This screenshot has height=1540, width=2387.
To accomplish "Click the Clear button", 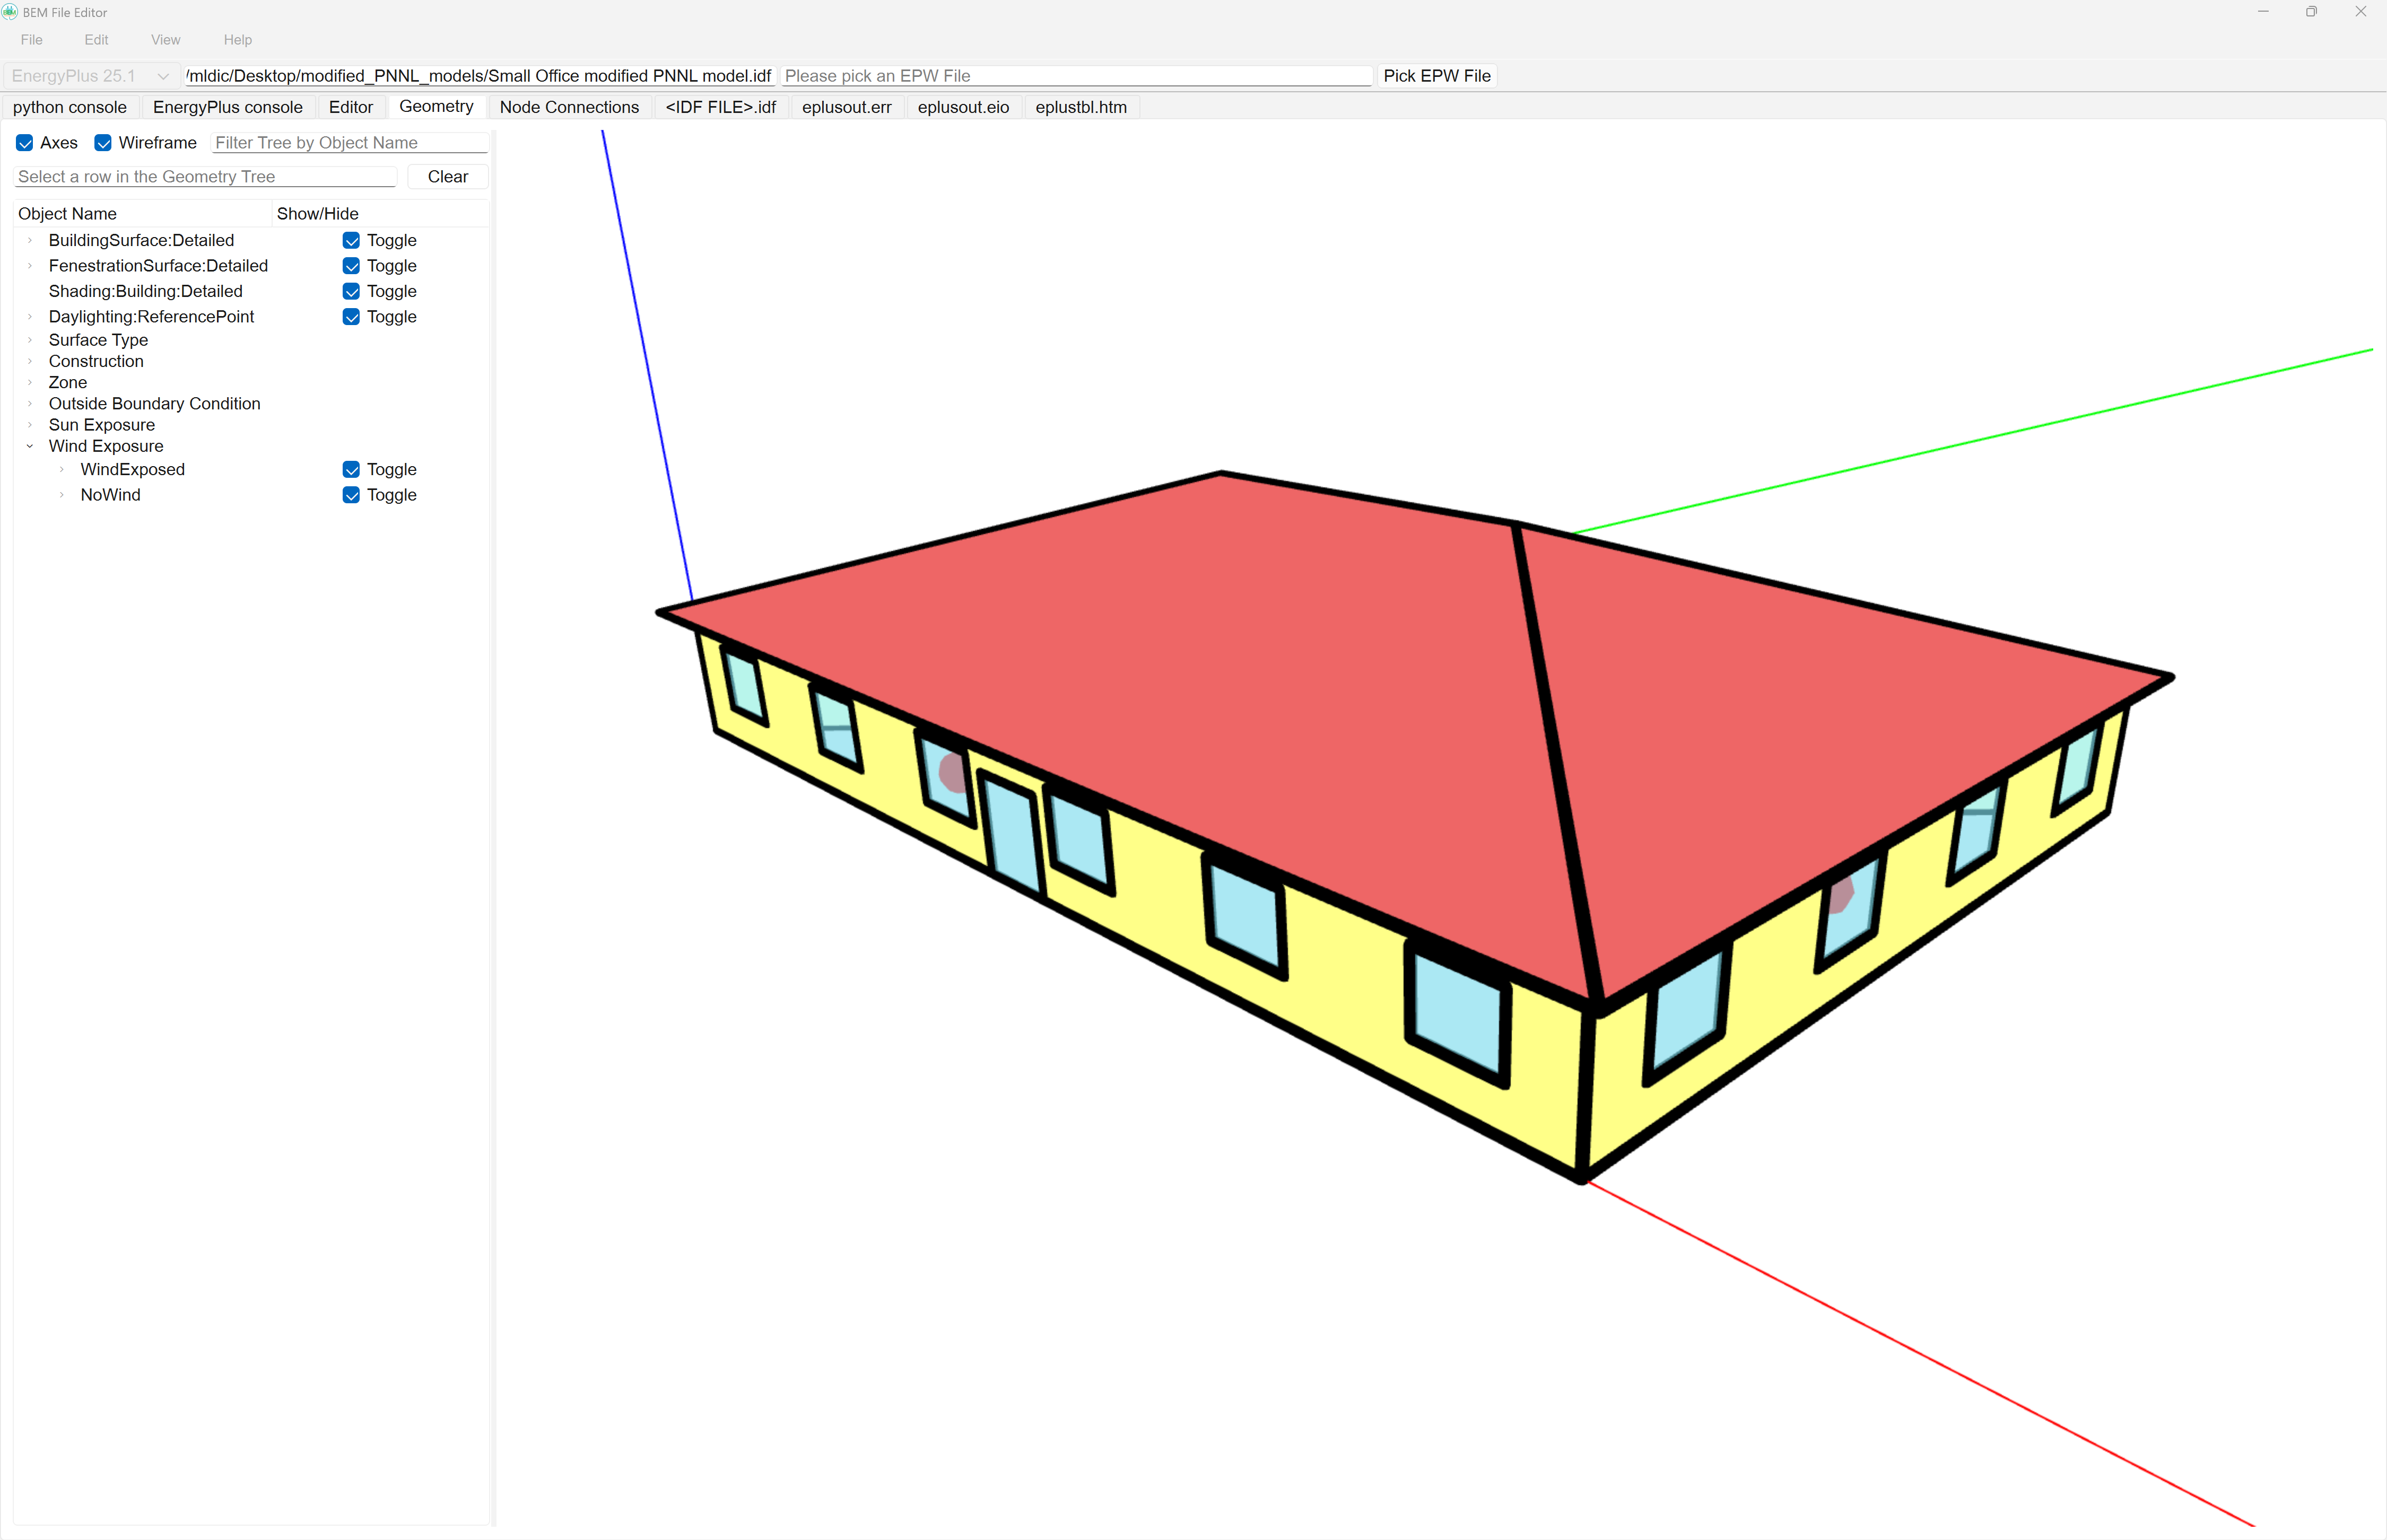I will click(x=448, y=177).
